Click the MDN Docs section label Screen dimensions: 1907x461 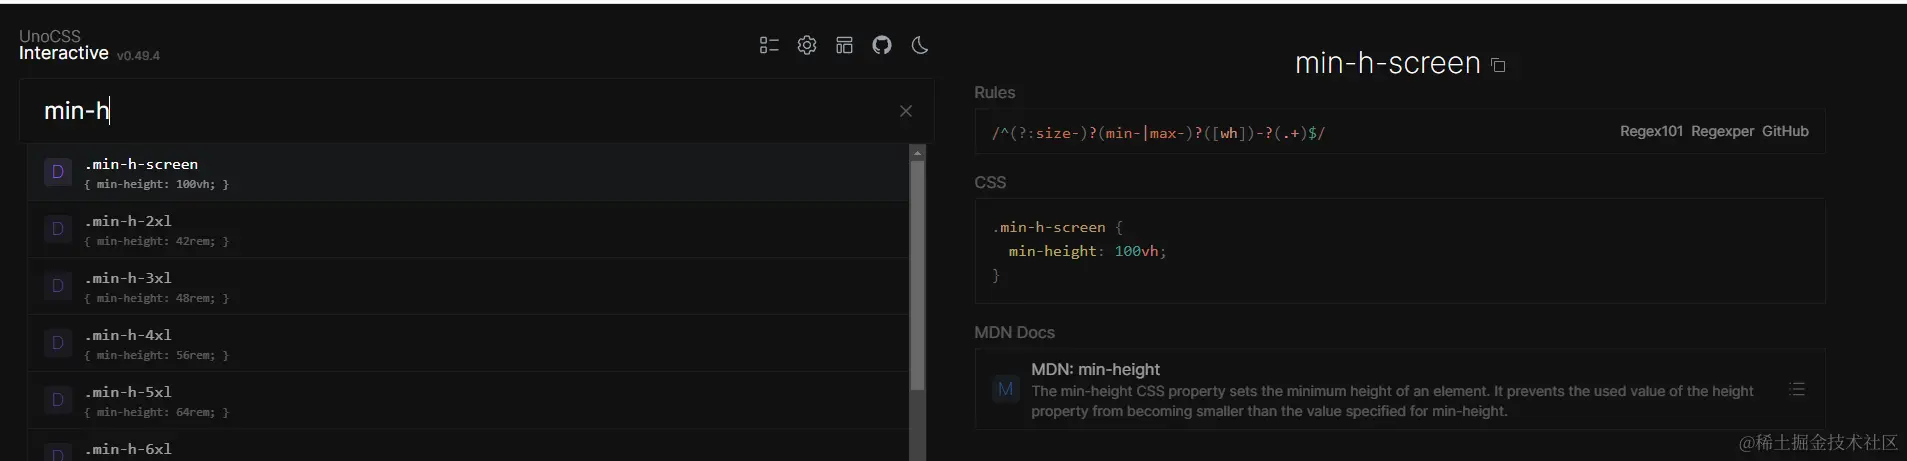tap(1014, 332)
